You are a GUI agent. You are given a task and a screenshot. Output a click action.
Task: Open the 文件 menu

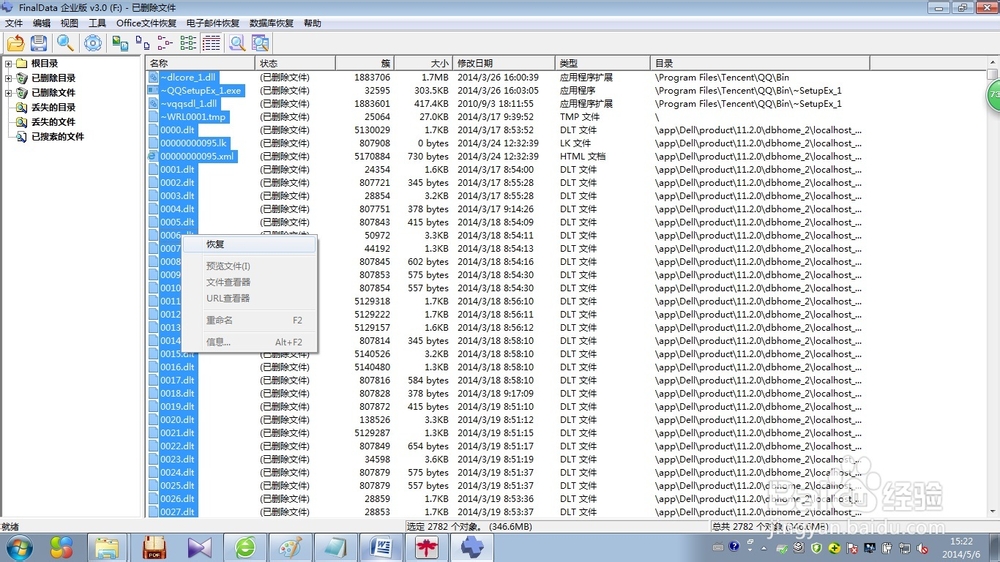[13, 23]
